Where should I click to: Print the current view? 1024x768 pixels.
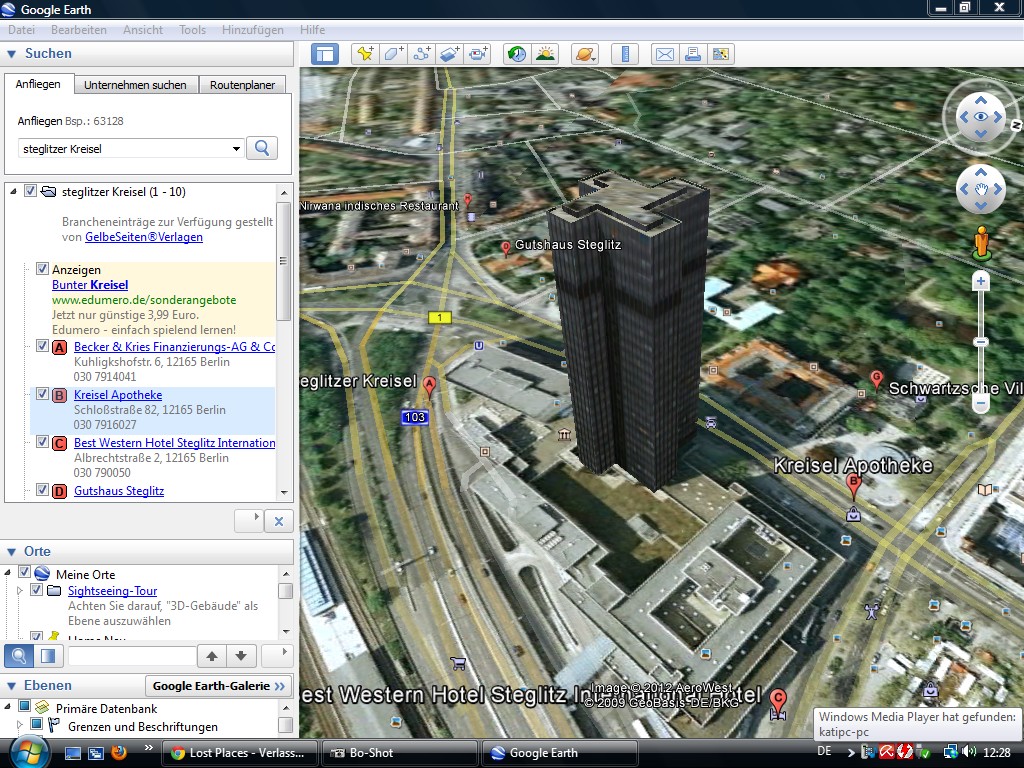693,54
